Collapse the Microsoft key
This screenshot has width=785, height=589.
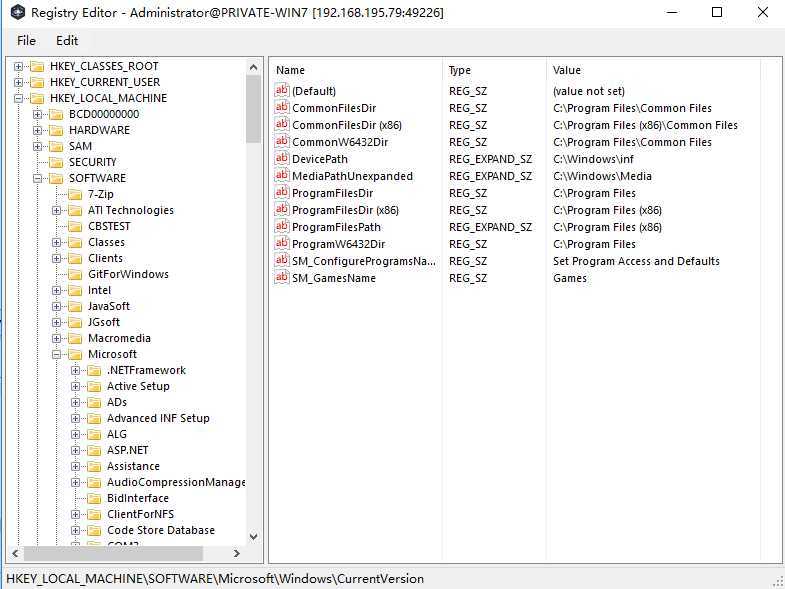click(56, 355)
